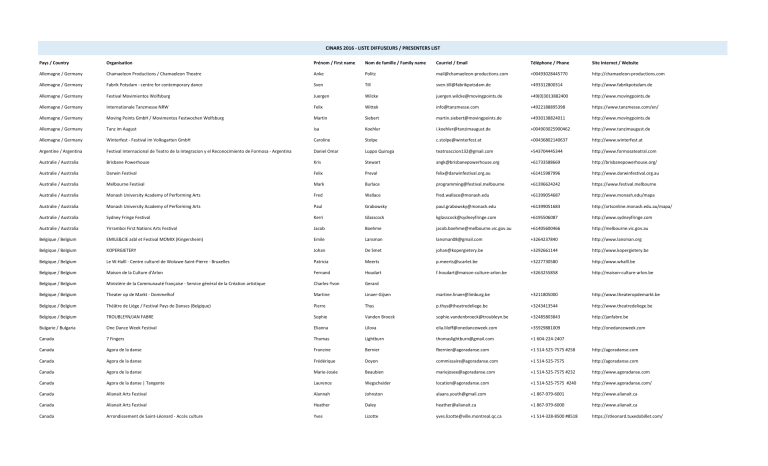Select the 'Sydney Fringe Festival' cell
Screen dimensions: 768x466
tap(128, 217)
